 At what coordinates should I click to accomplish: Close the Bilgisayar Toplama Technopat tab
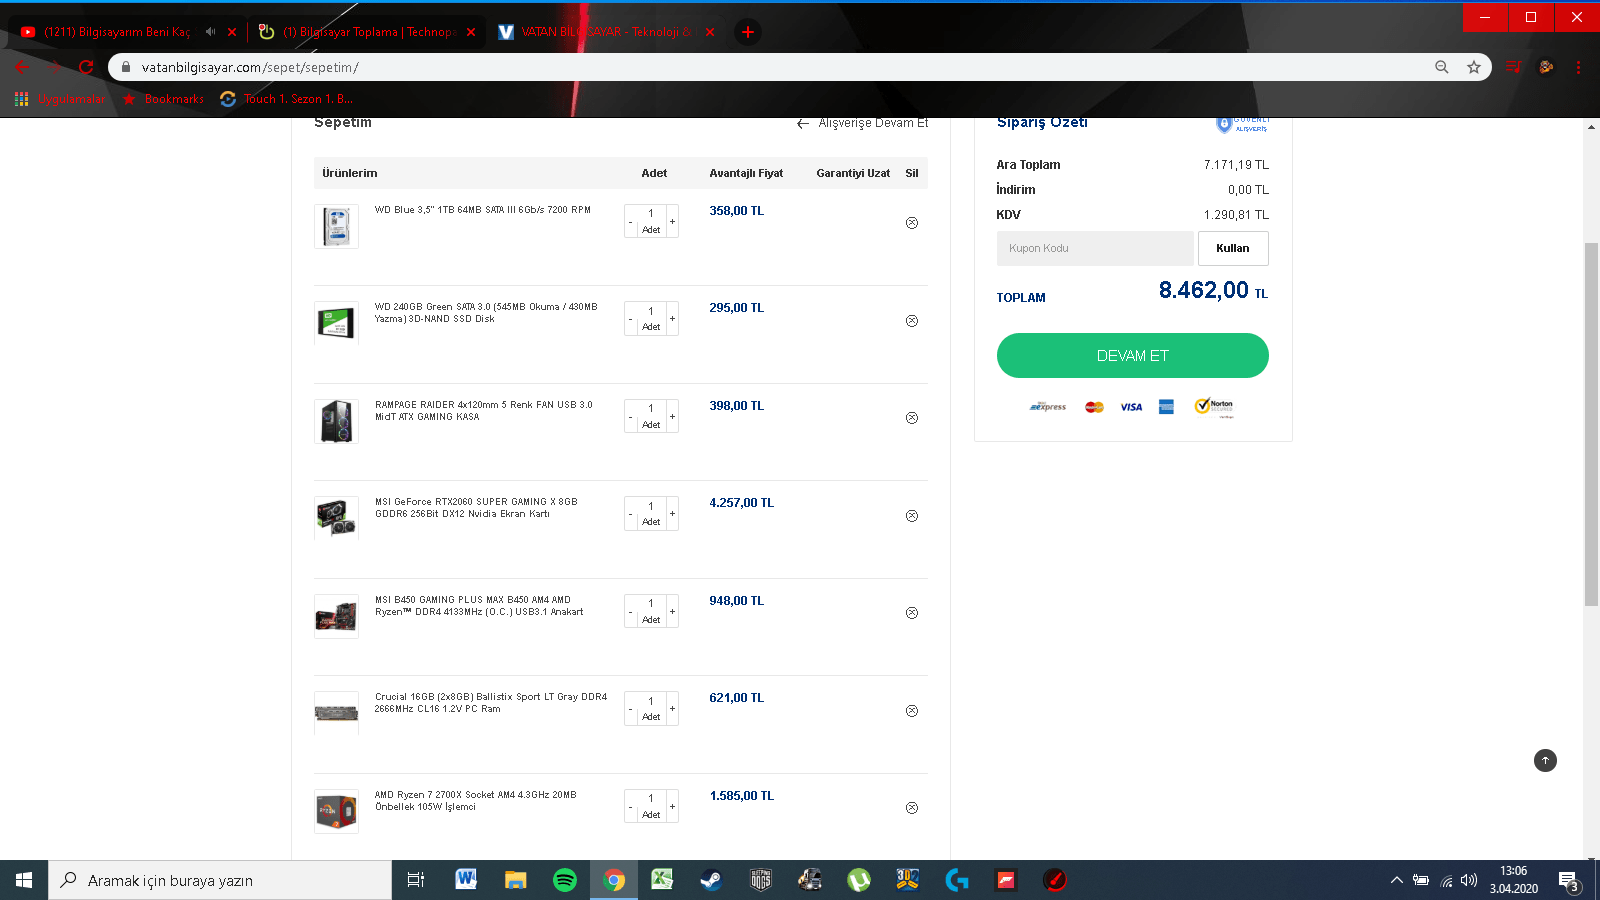coord(471,32)
